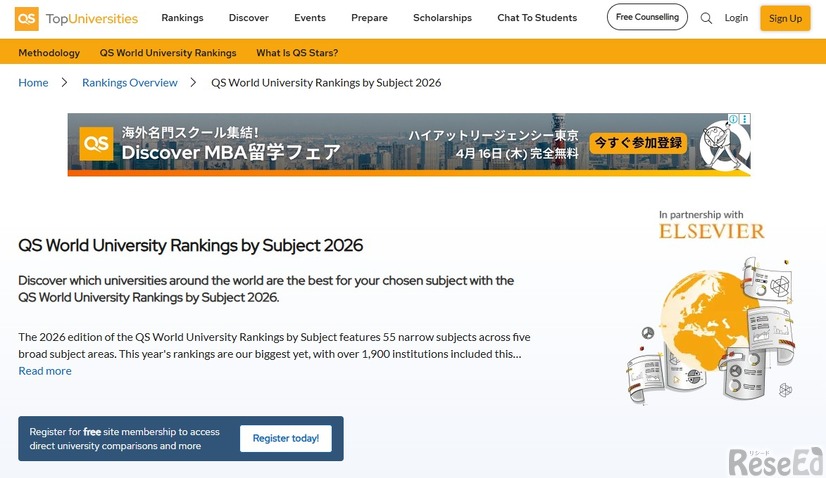Expand description with Read more
The height and width of the screenshot is (478, 826).
point(45,371)
